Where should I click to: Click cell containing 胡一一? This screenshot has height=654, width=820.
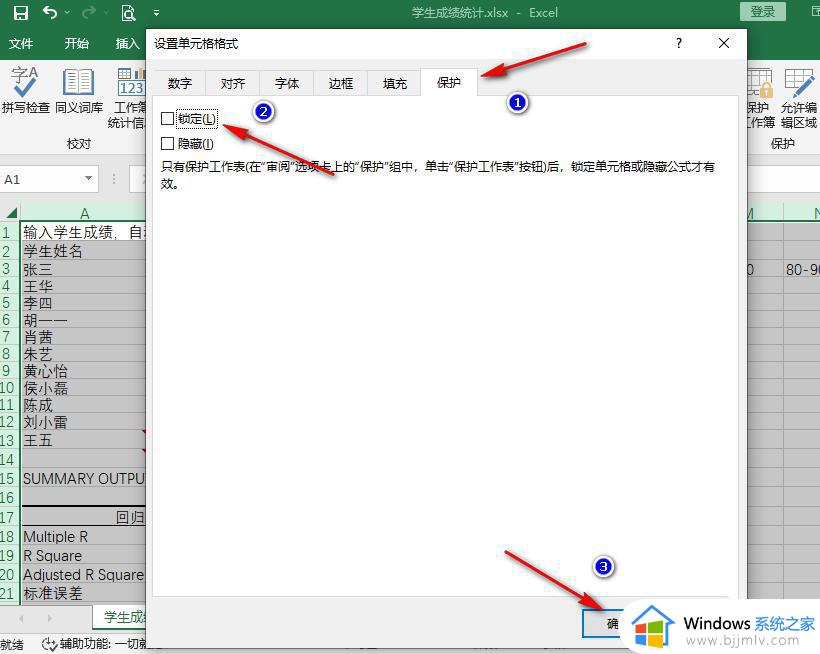pyautogui.click(x=84, y=320)
